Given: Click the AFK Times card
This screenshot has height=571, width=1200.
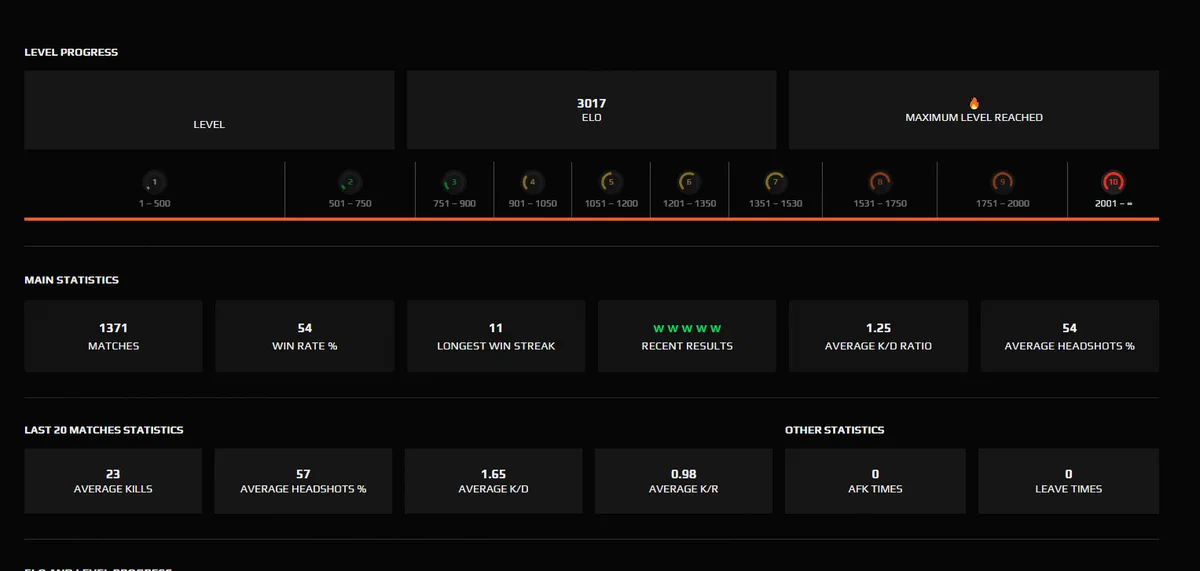Looking at the screenshot, I should pyautogui.click(x=875, y=481).
